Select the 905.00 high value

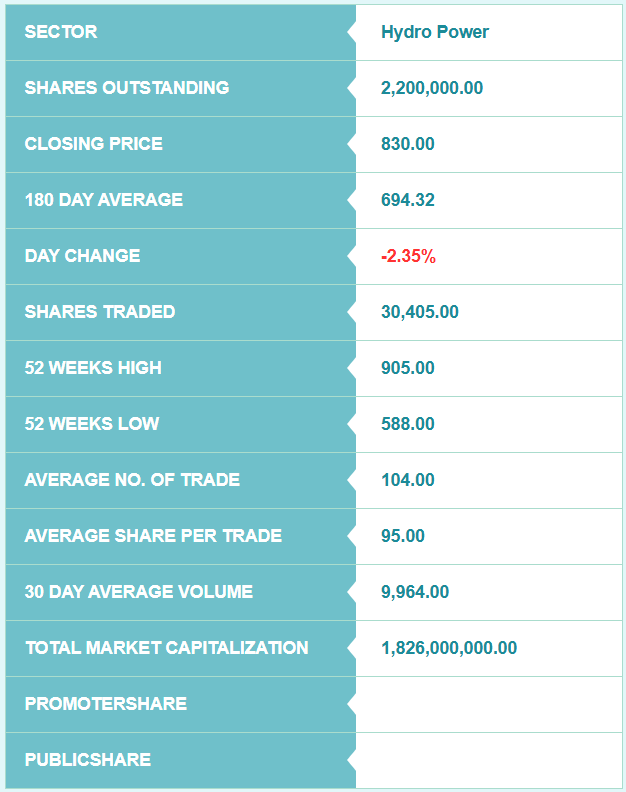pyautogui.click(x=408, y=368)
